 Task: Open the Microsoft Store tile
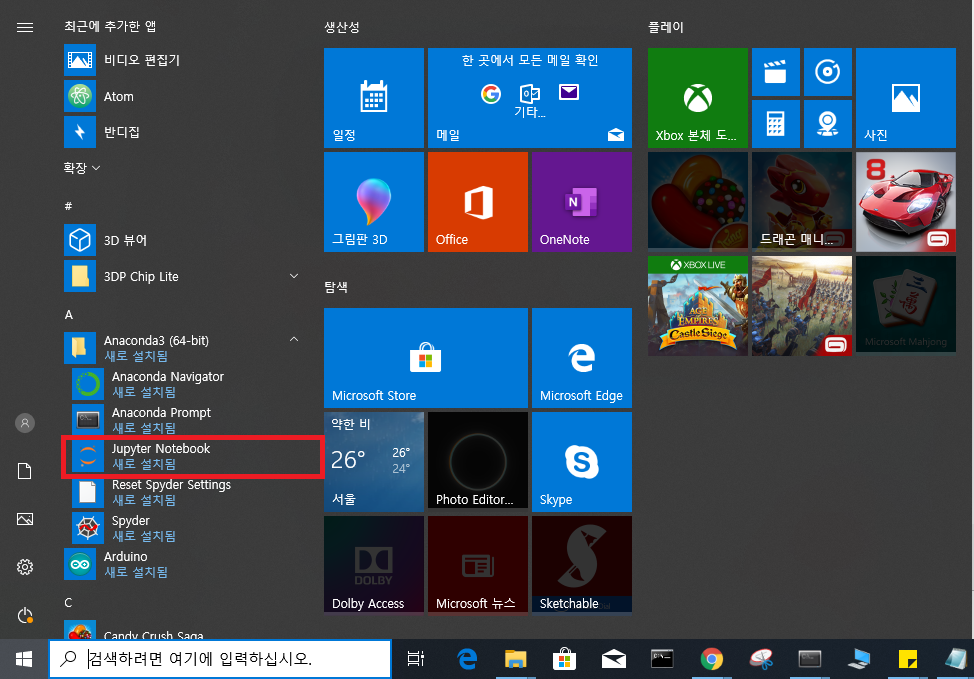pos(426,358)
